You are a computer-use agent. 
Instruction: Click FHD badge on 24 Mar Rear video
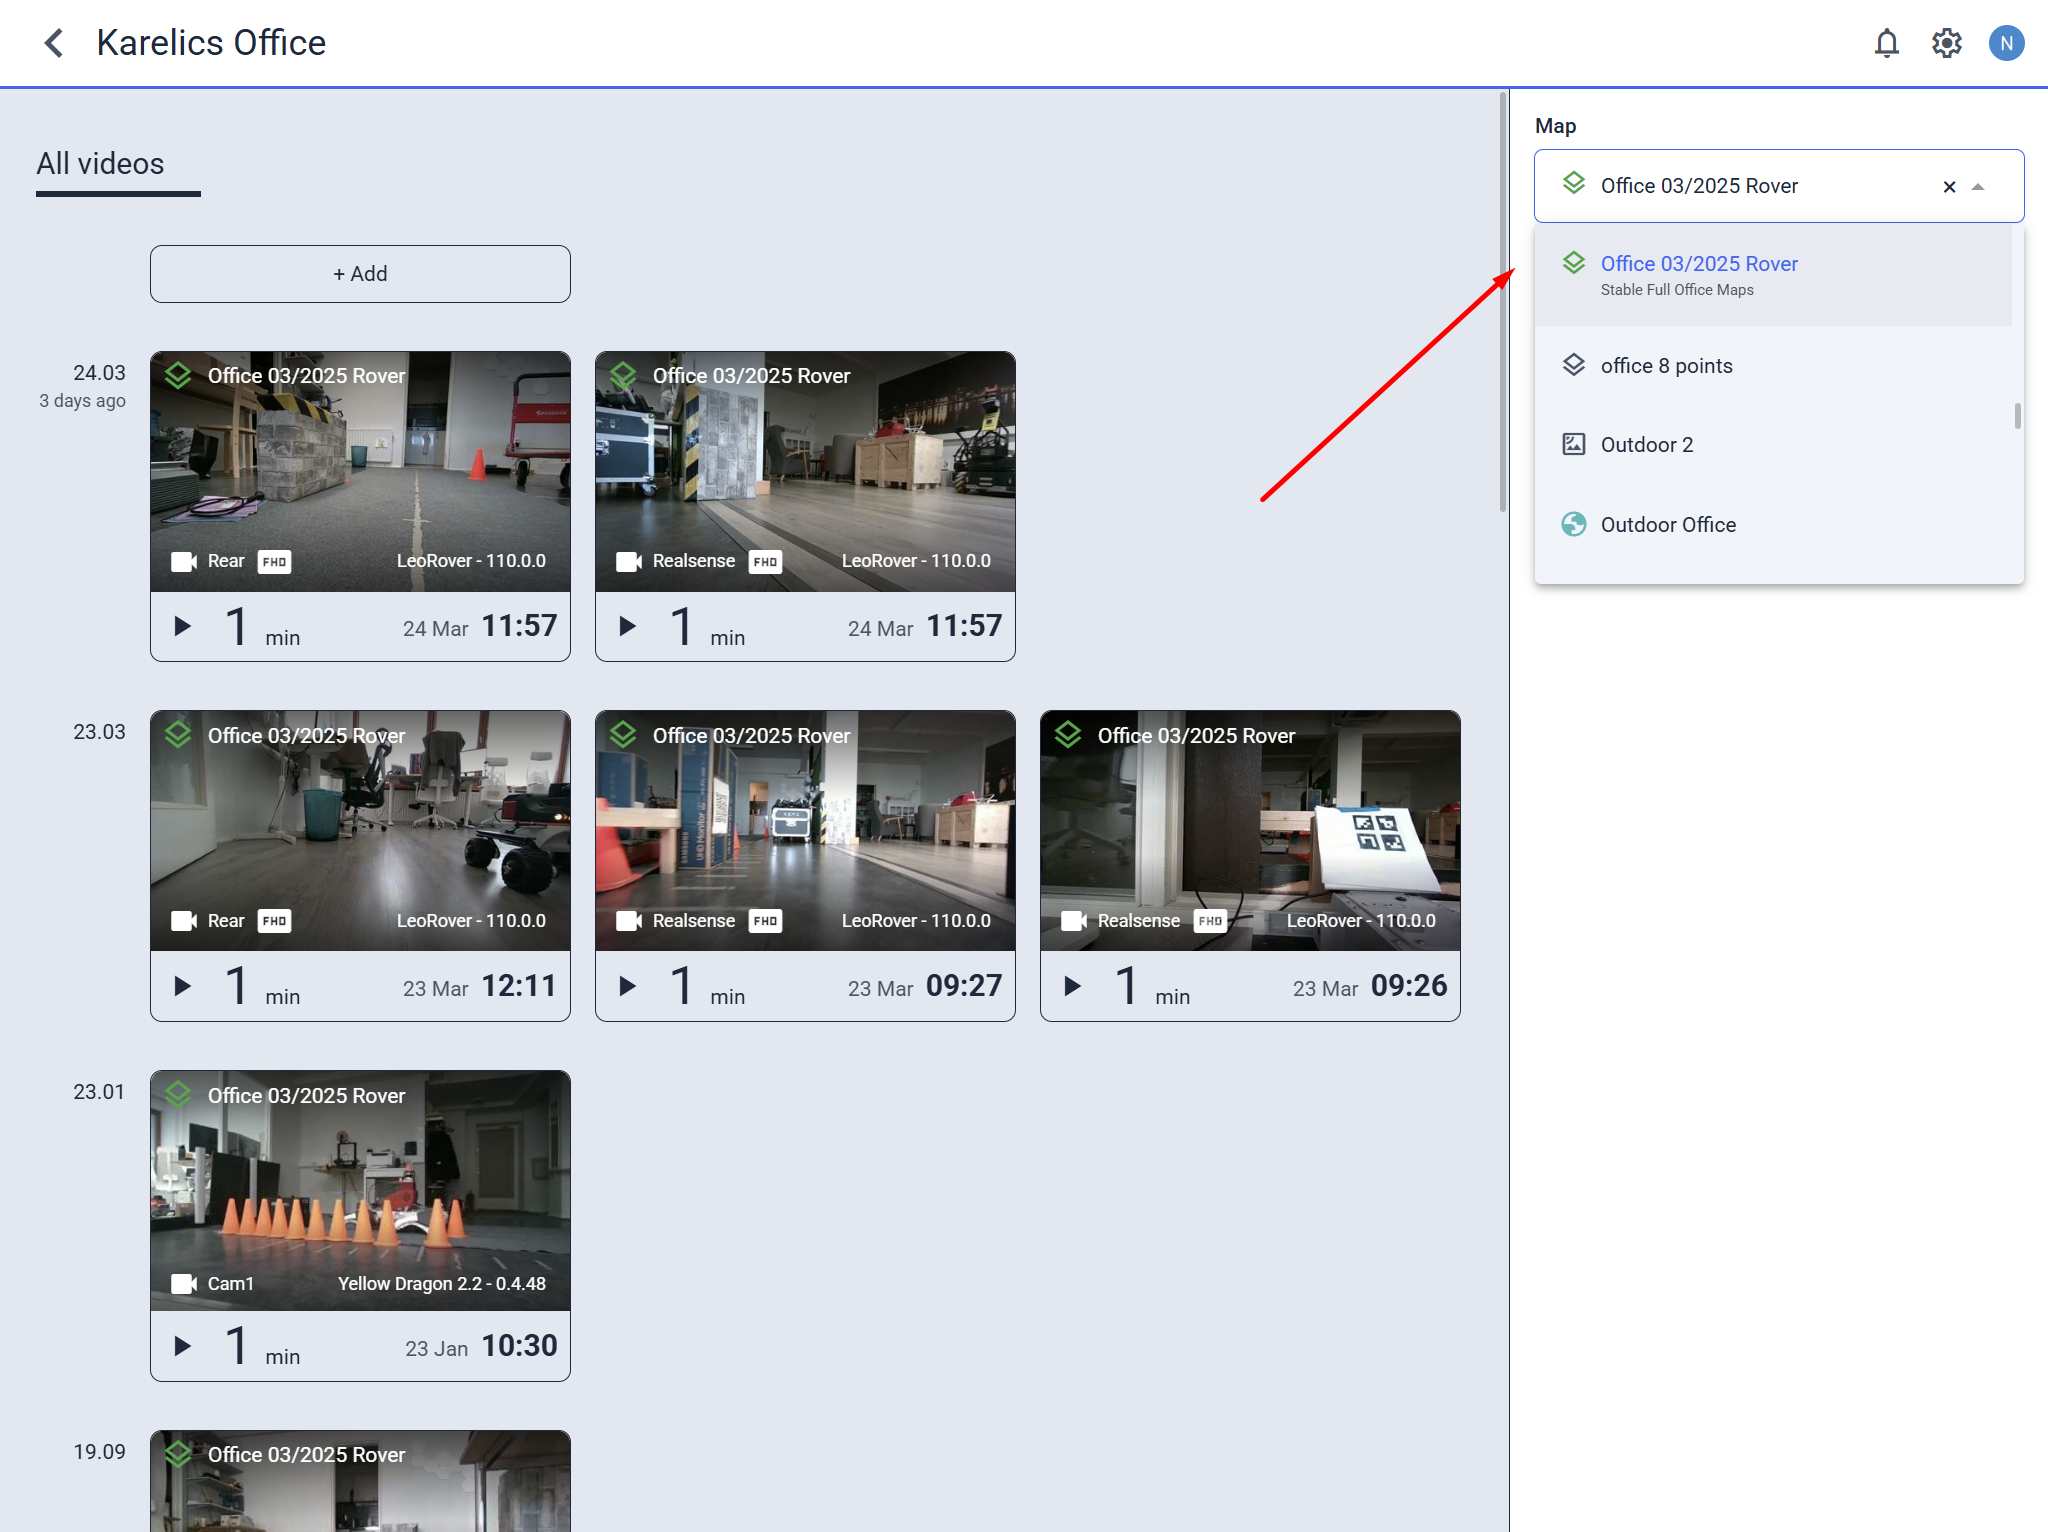click(274, 562)
